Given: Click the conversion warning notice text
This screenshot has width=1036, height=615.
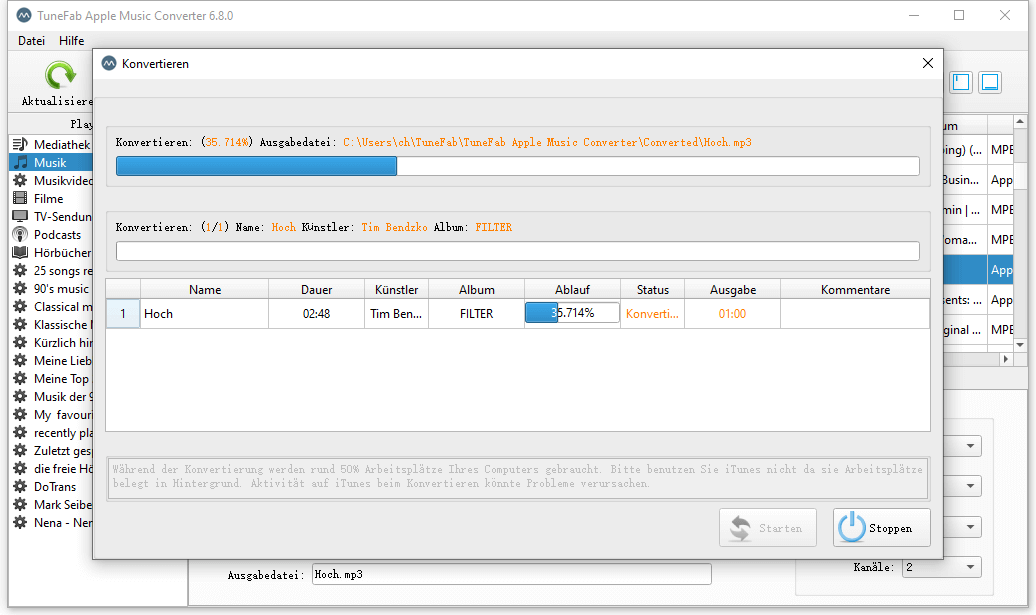Looking at the screenshot, I should (517, 476).
